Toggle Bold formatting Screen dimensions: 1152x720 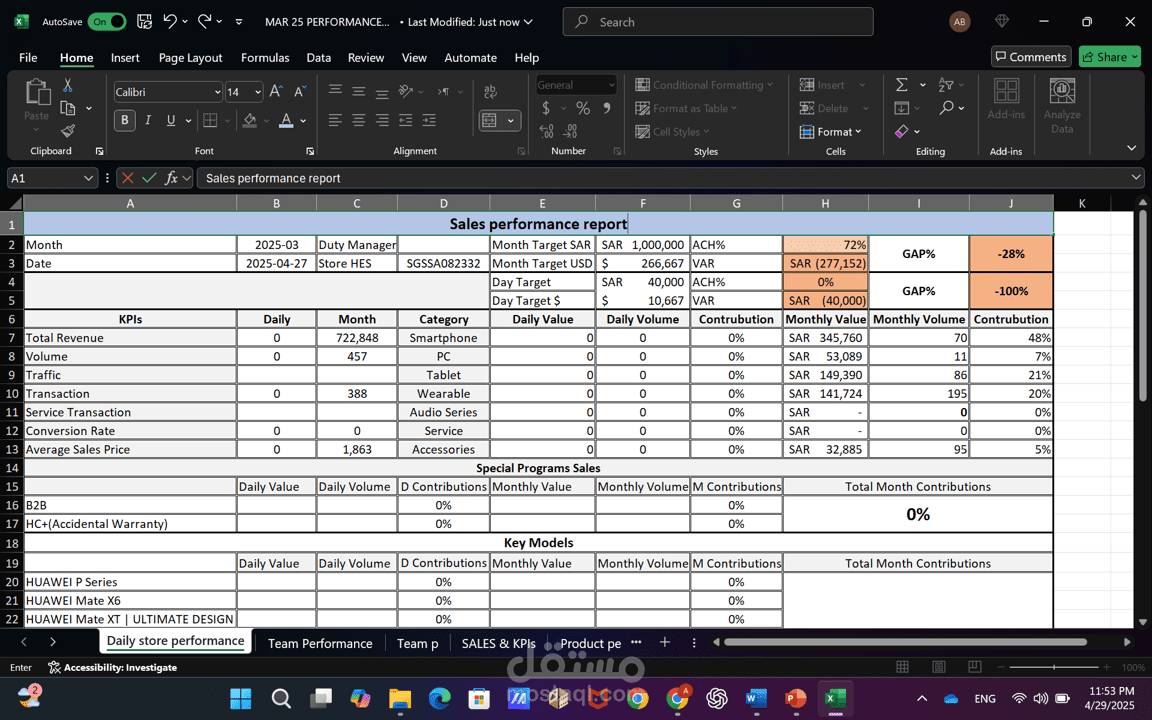(x=124, y=120)
